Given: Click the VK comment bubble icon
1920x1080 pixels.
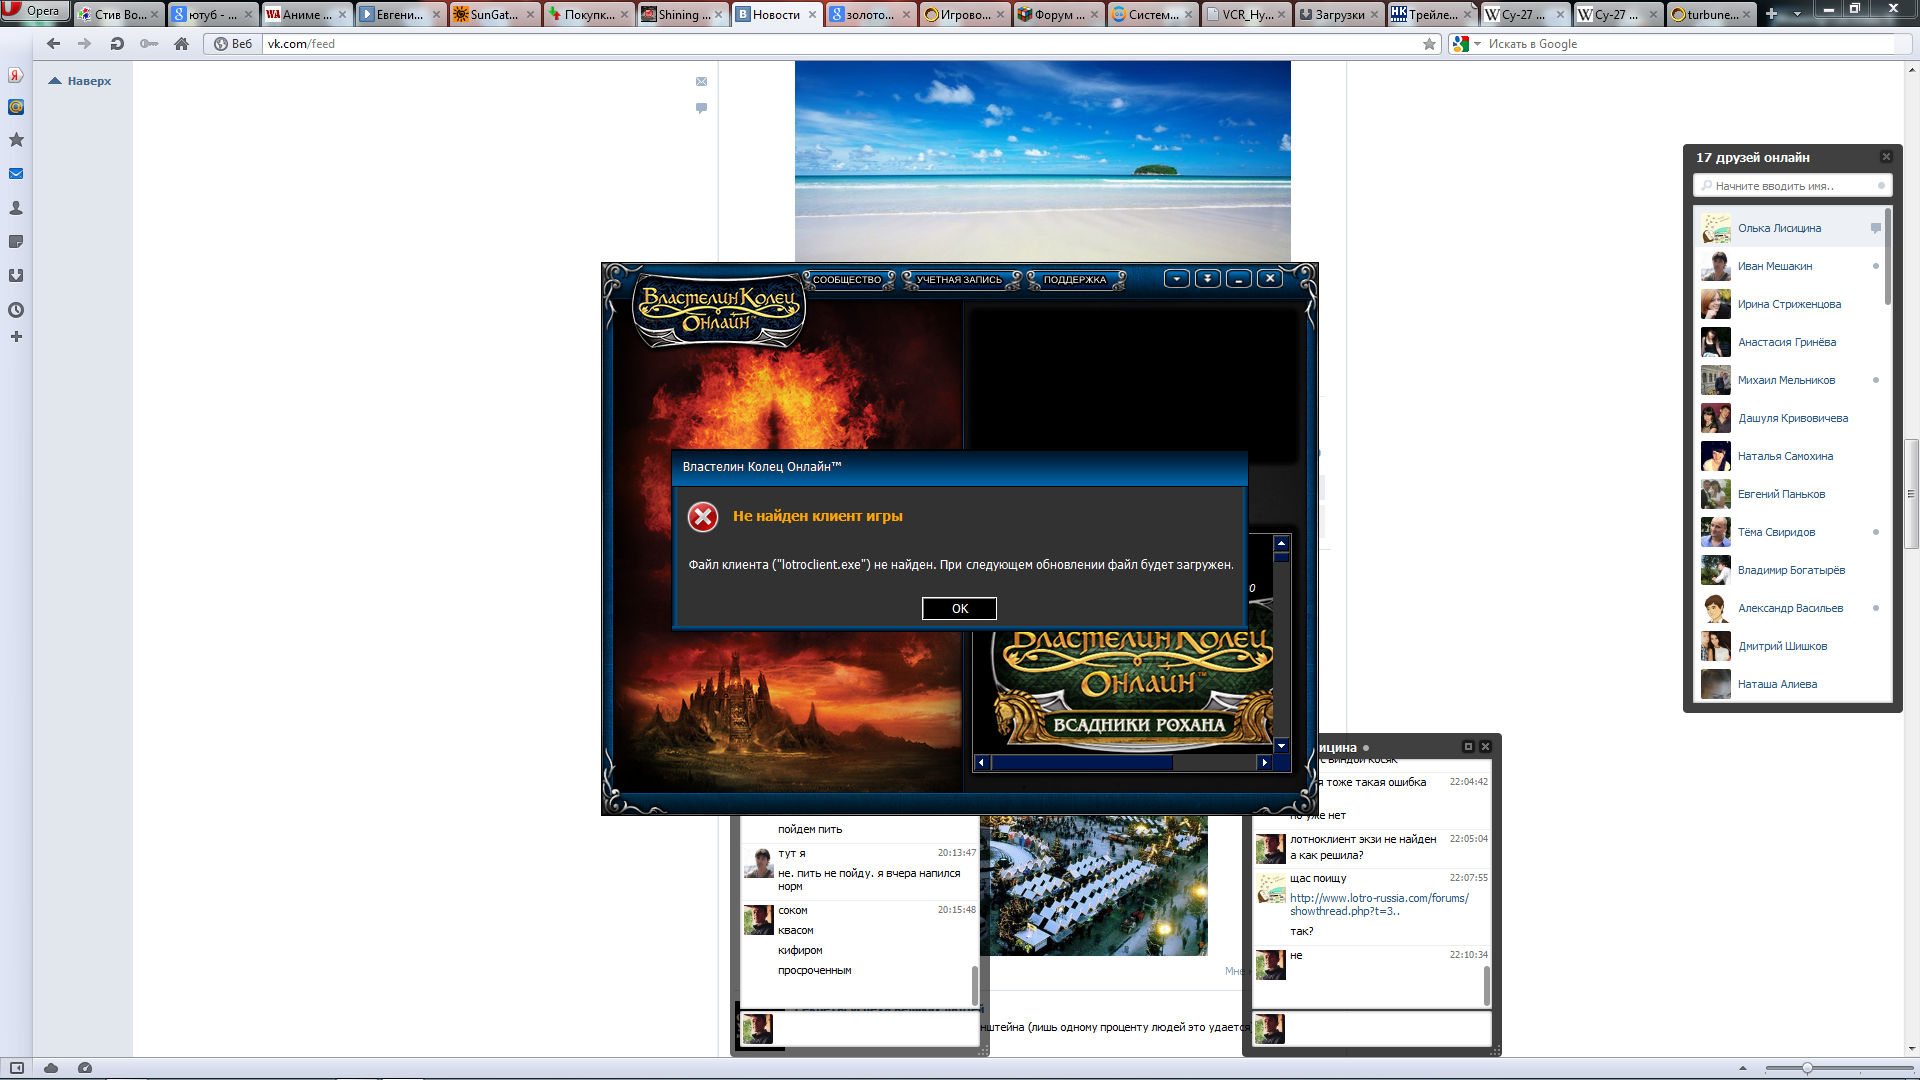Looking at the screenshot, I should [701, 108].
